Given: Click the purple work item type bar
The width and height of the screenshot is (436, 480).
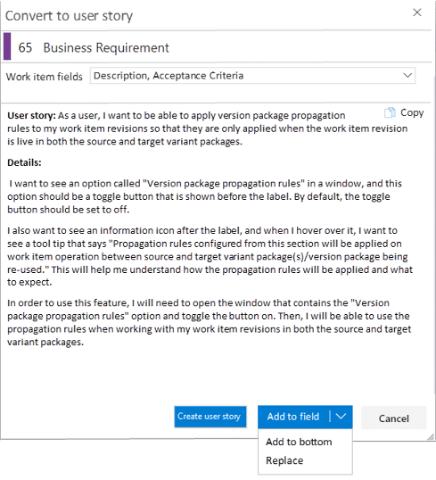Looking at the screenshot, I should pos(7,46).
